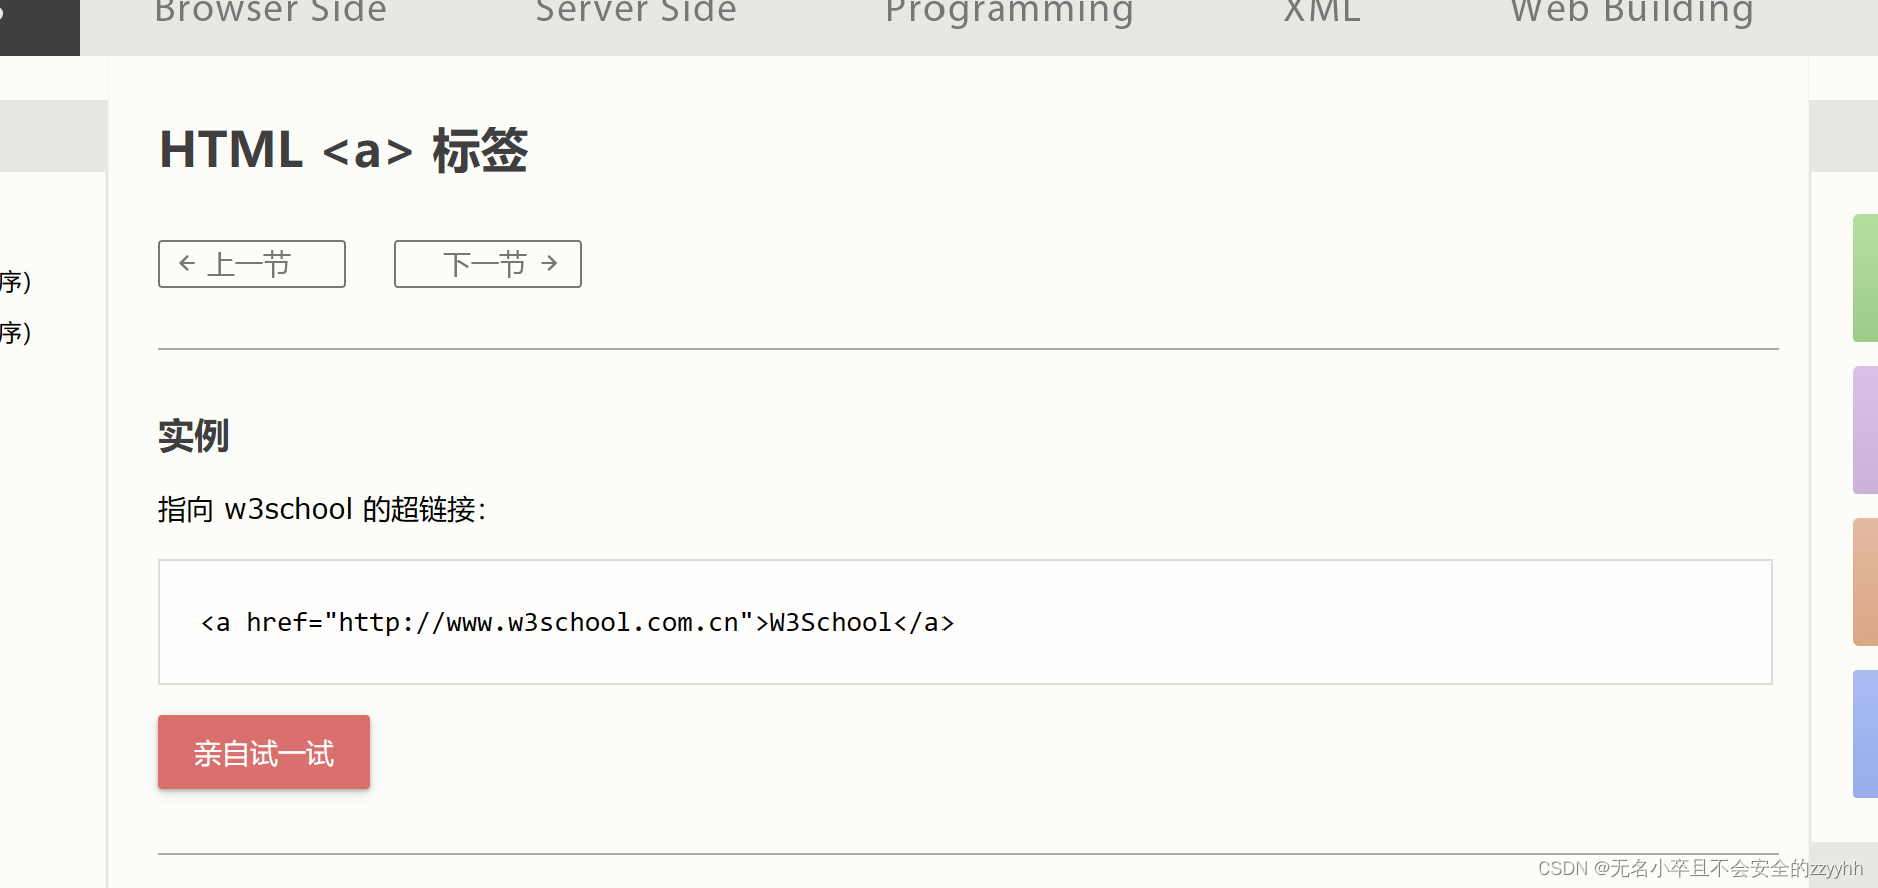Open the Server Side menu

point(636,12)
